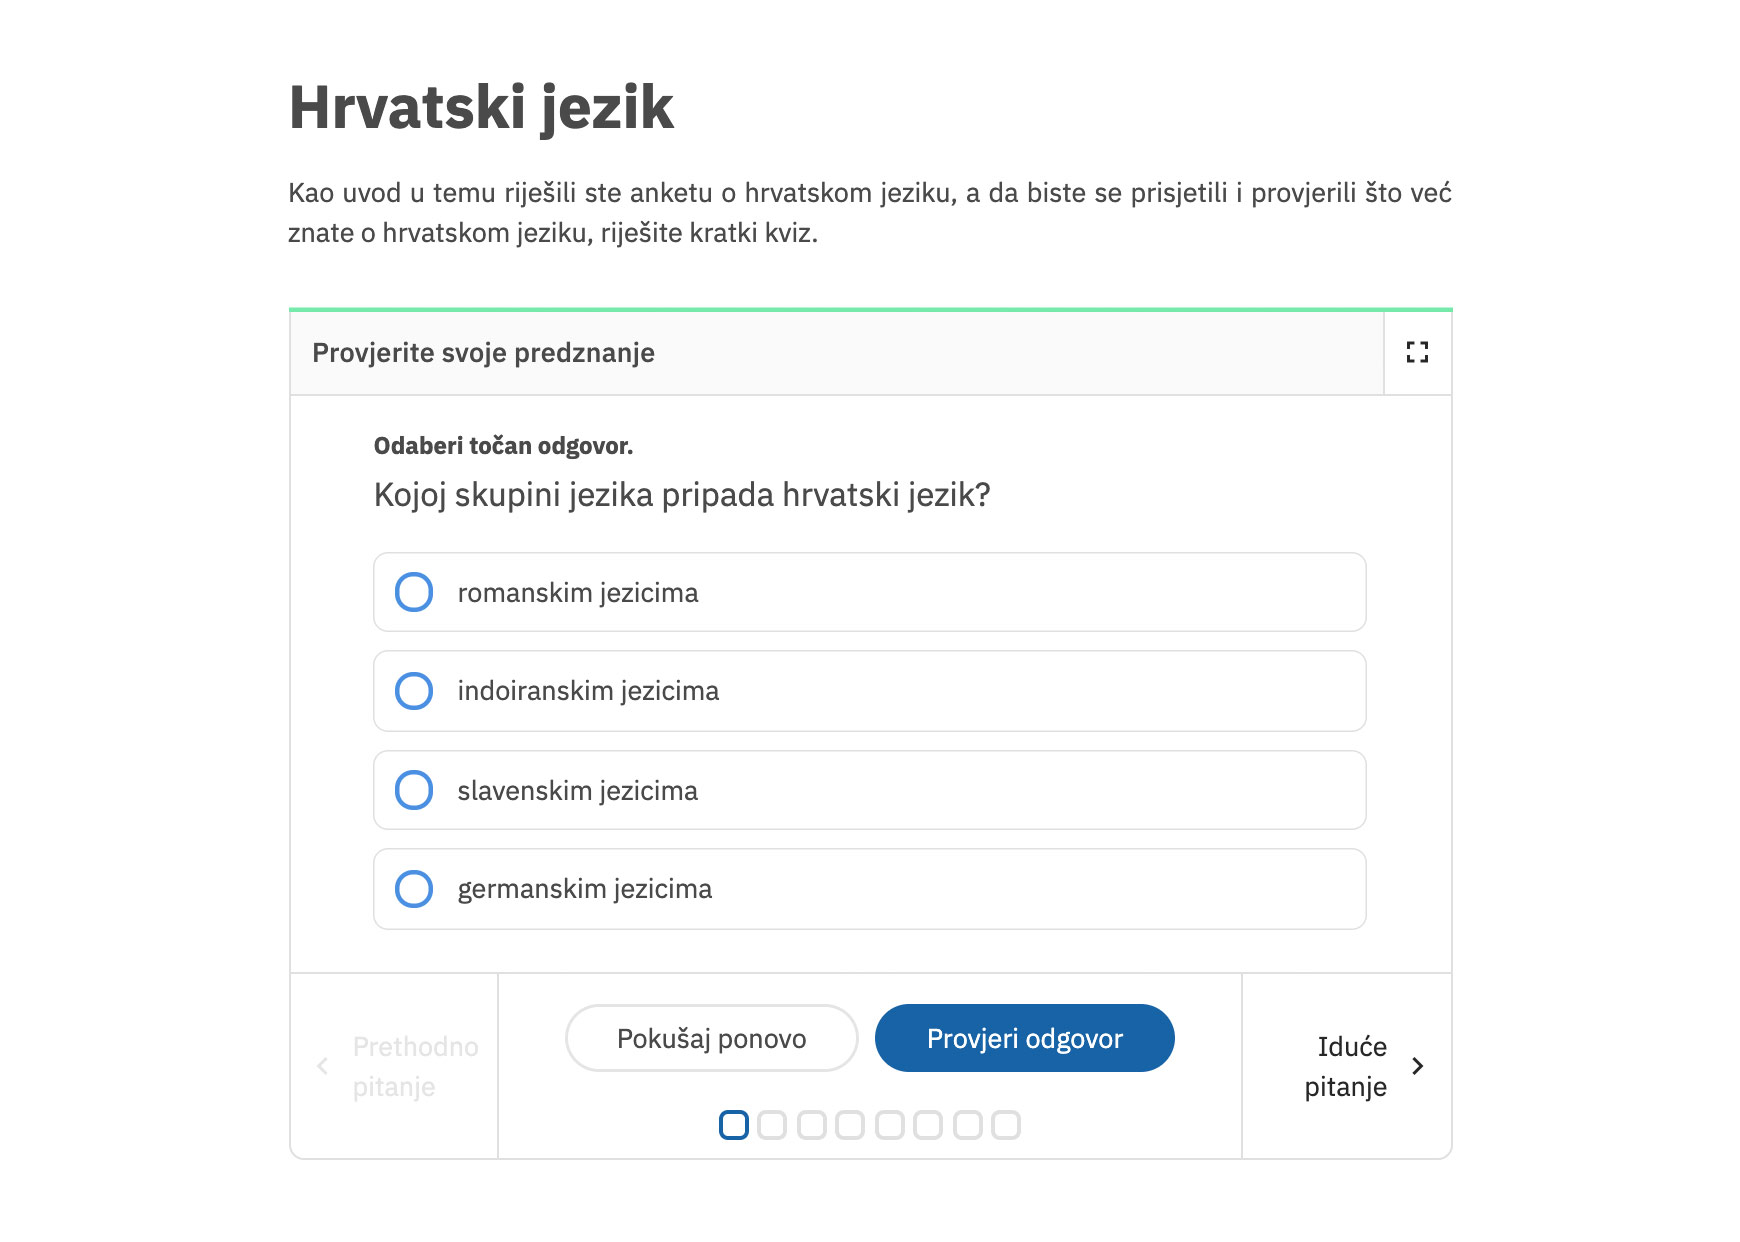Image resolution: width=1740 pixels, height=1242 pixels.
Task: Pick the slavenskim jezicima radio button
Action: point(414,790)
